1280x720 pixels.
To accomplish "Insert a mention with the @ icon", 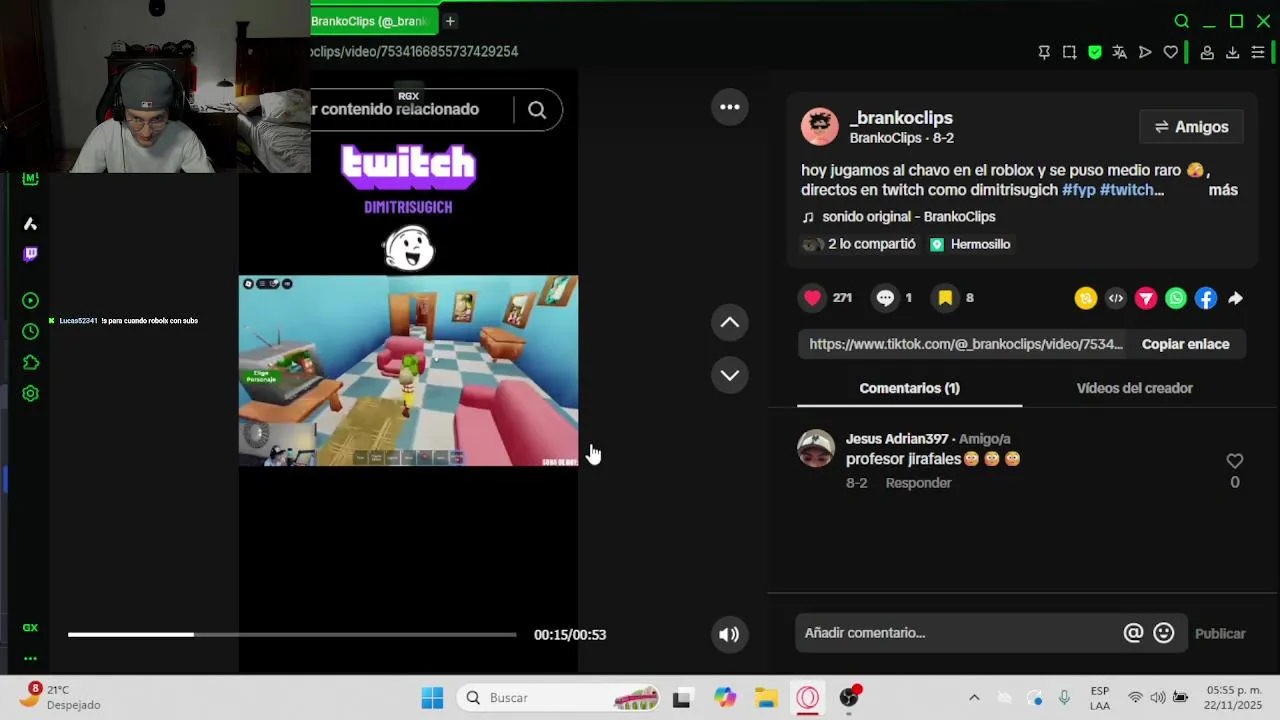I will 1133,633.
